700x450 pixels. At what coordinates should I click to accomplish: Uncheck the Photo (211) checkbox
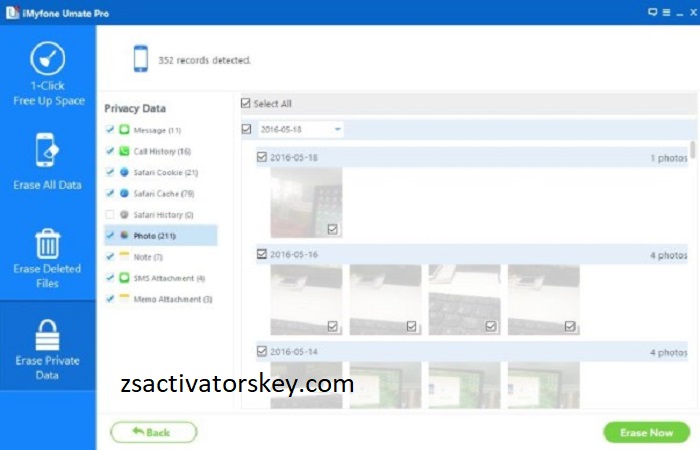click(109, 235)
